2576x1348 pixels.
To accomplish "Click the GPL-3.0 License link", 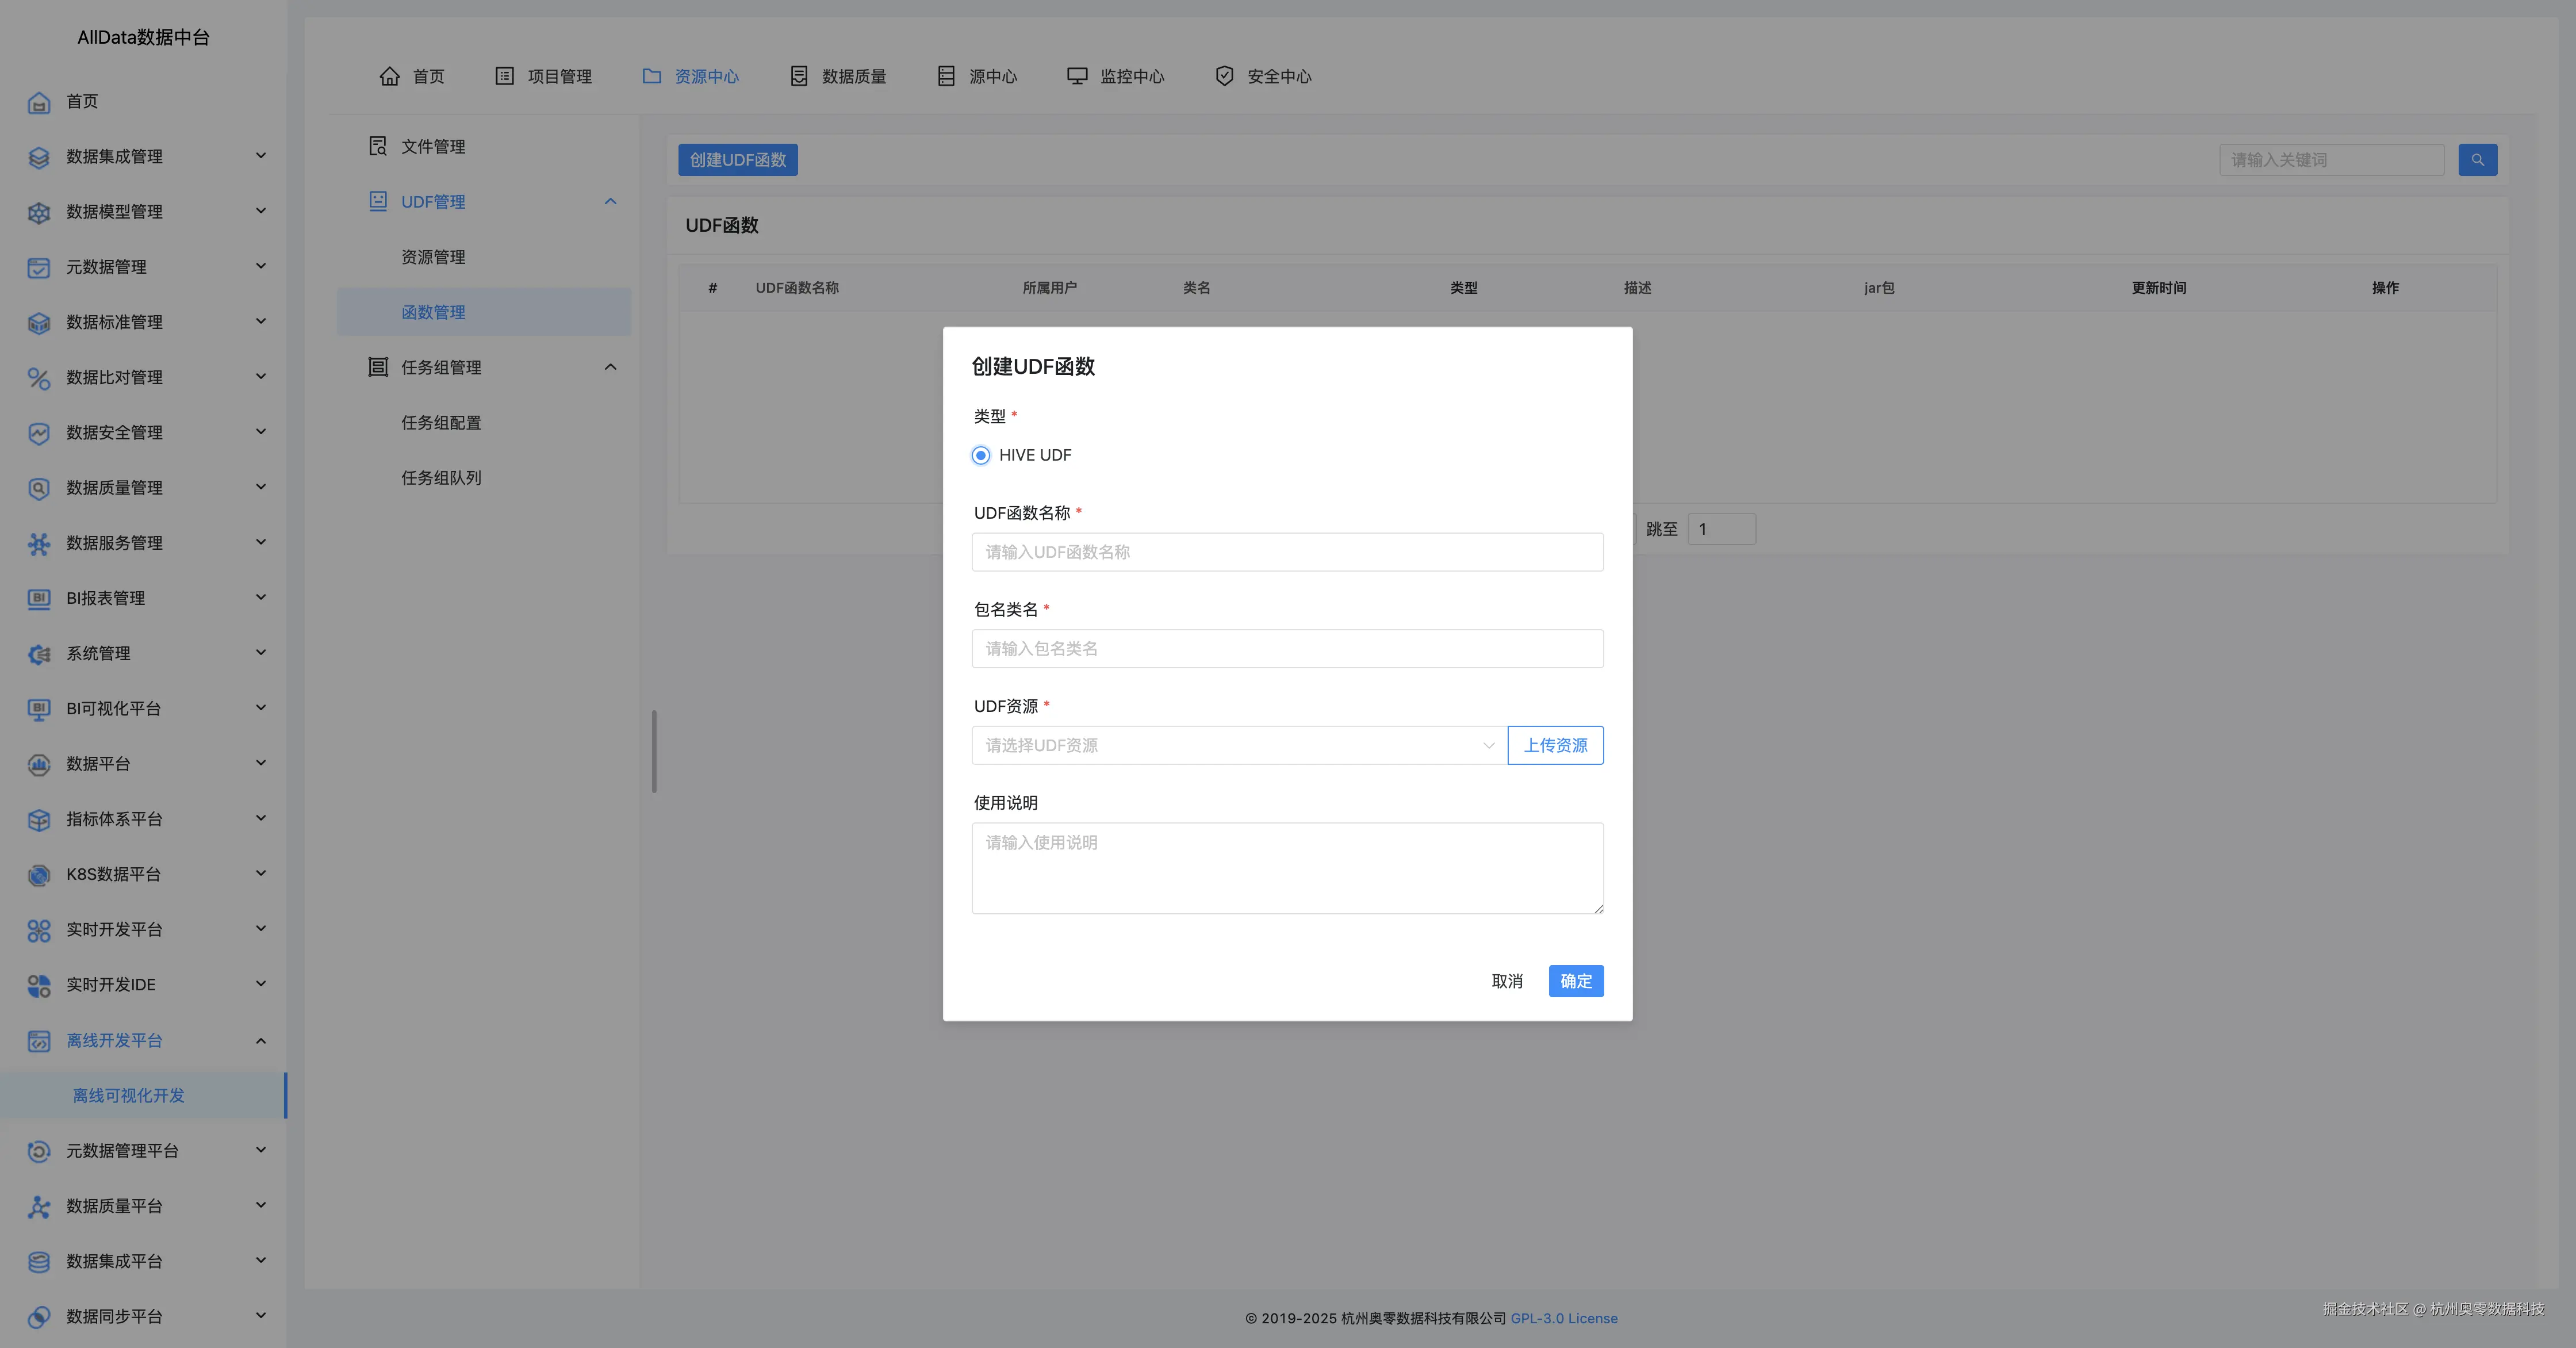I will point(1563,1318).
